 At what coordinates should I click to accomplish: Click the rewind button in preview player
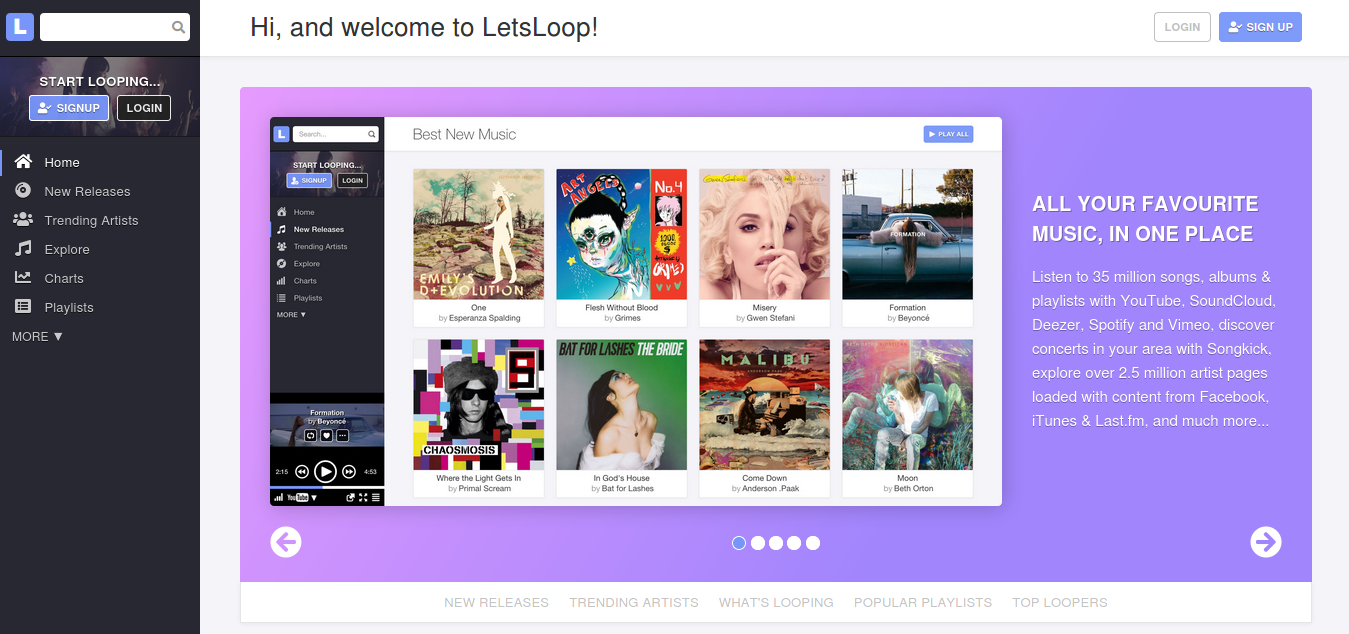[x=302, y=471]
